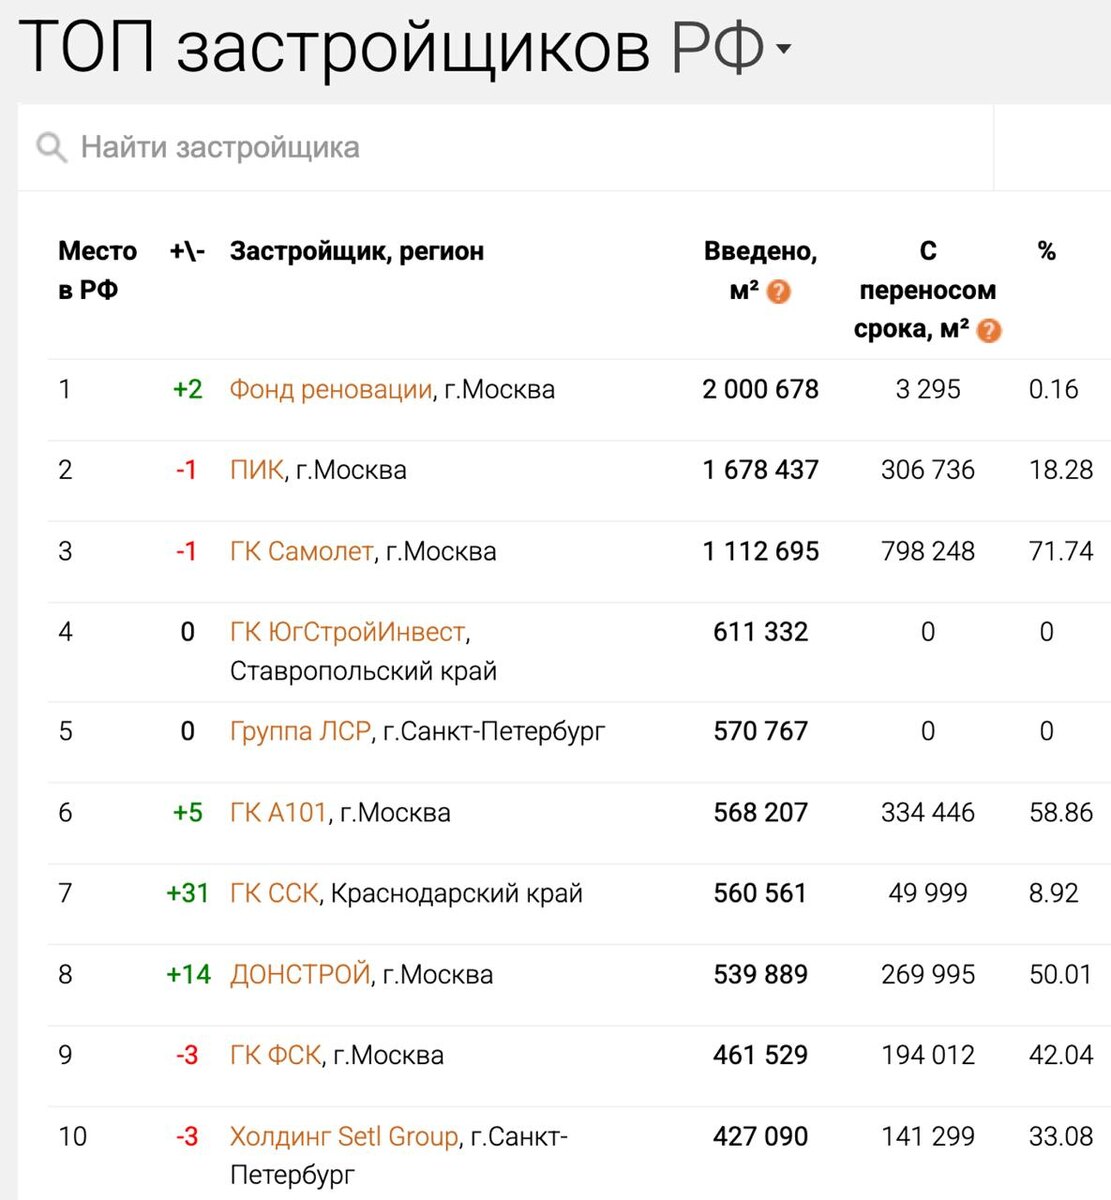The height and width of the screenshot is (1200, 1111).
Task: Open ГК ЮгСтройИнвест developer profile
Action: (x=345, y=631)
